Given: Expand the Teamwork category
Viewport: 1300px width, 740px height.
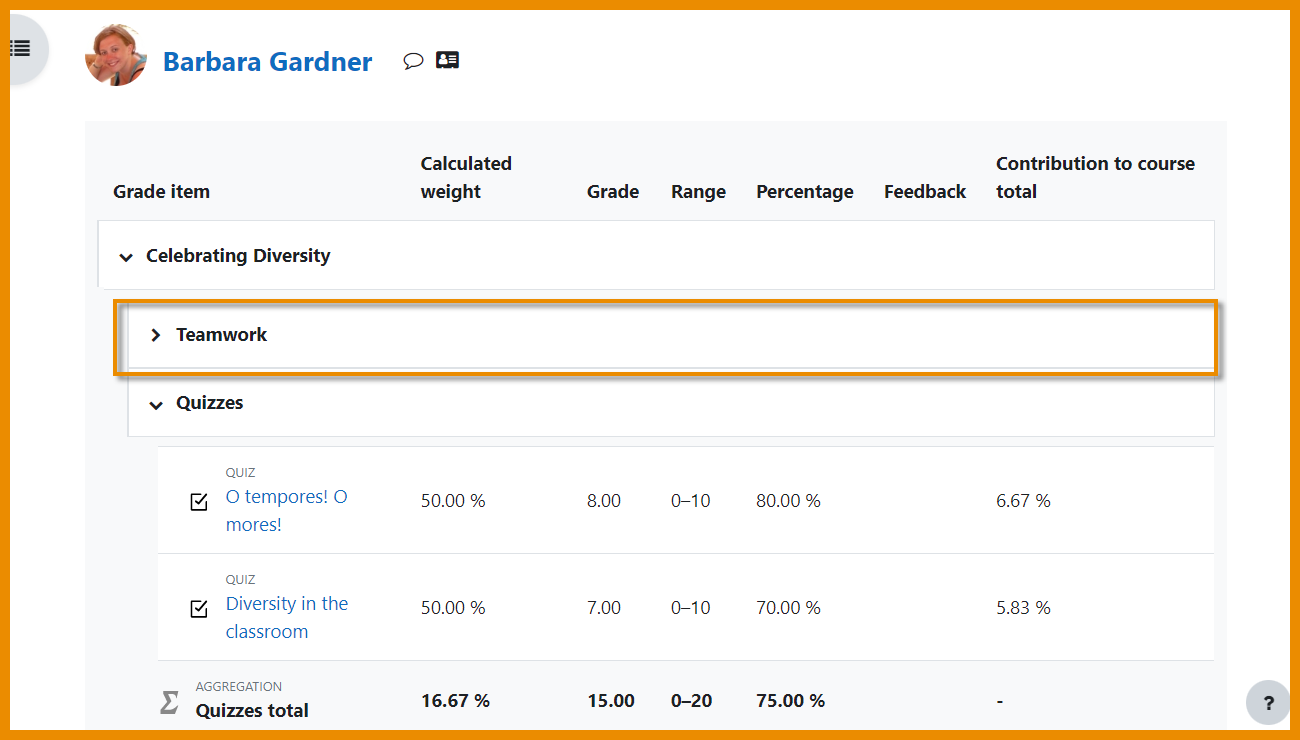Looking at the screenshot, I should 156,335.
